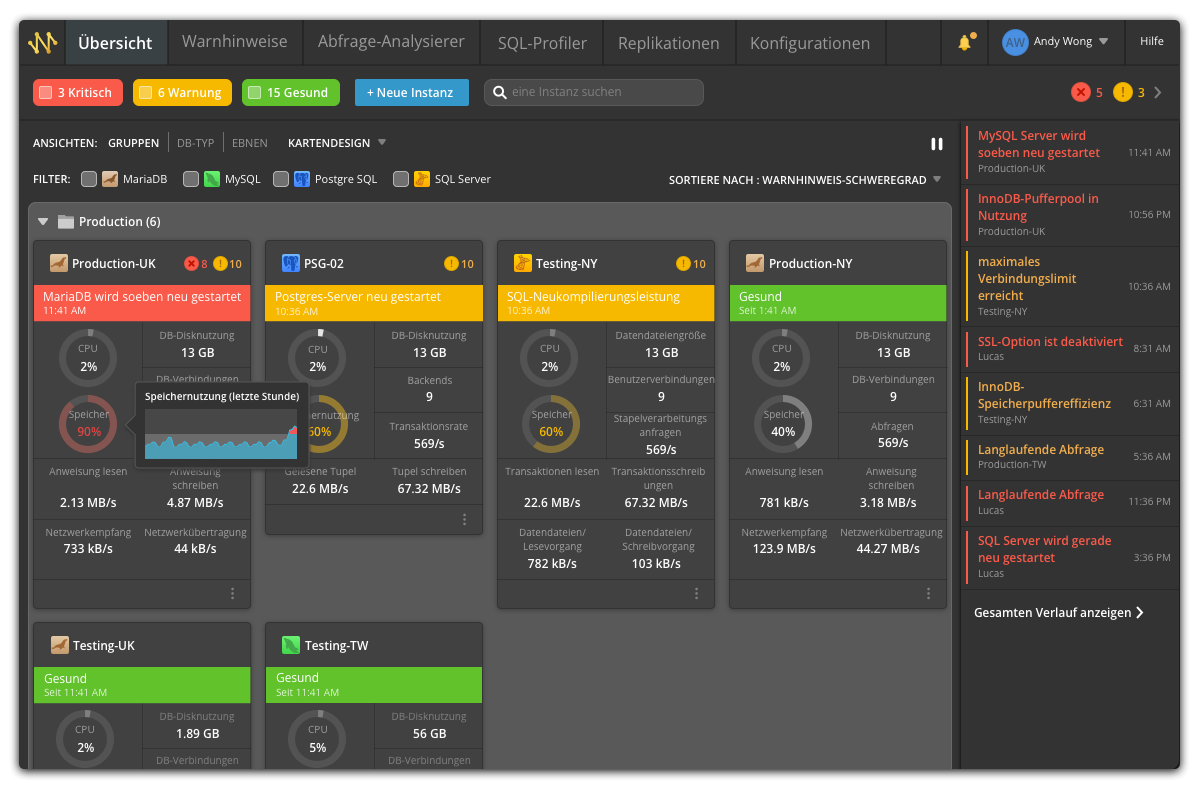
Task: Click the yellow warnings counter icon
Action: tap(1123, 92)
